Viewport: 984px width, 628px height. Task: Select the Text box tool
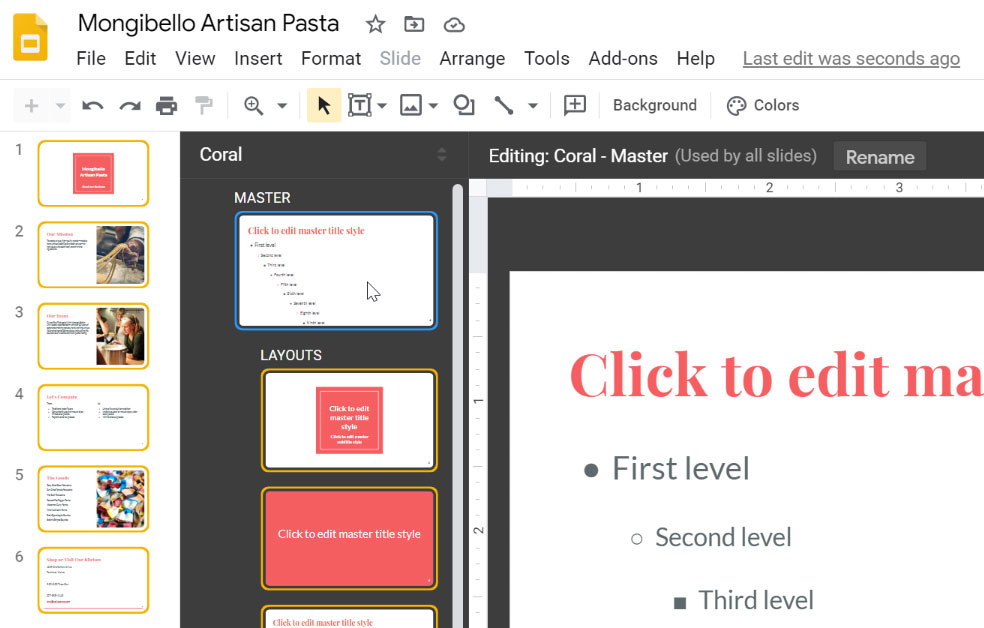click(x=360, y=106)
